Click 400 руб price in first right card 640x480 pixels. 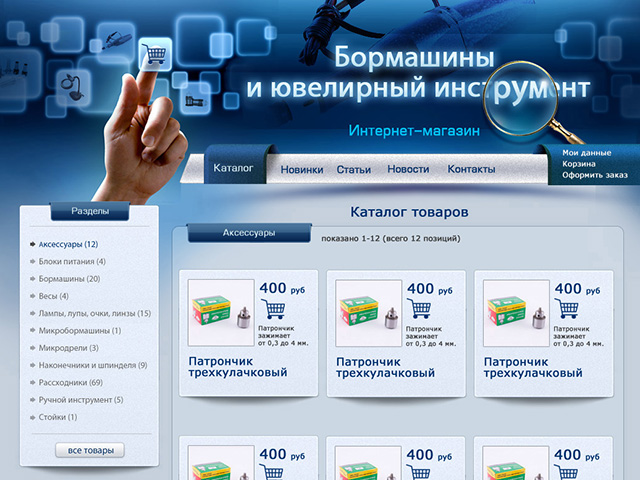coord(577,289)
